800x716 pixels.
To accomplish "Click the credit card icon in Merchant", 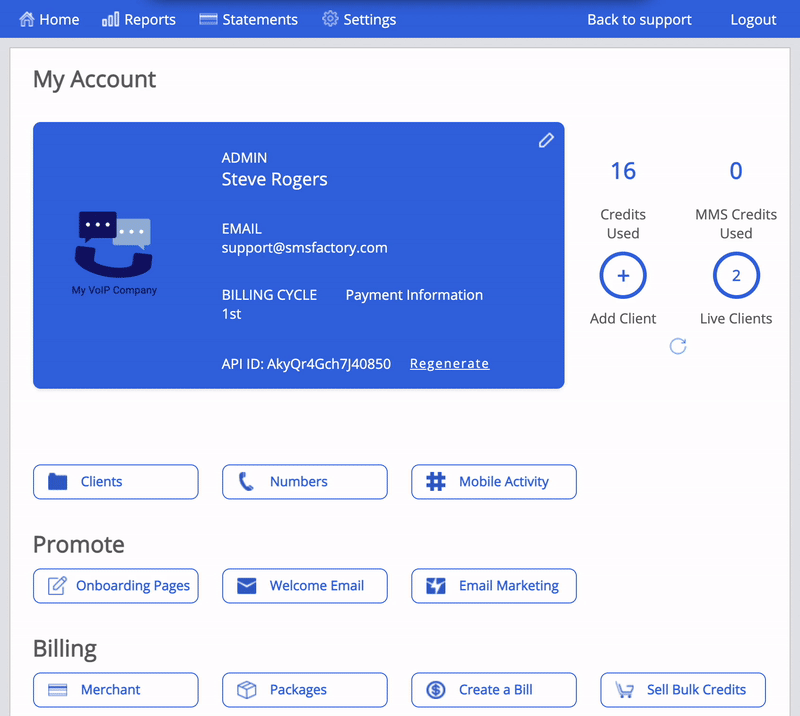I will coord(58,690).
